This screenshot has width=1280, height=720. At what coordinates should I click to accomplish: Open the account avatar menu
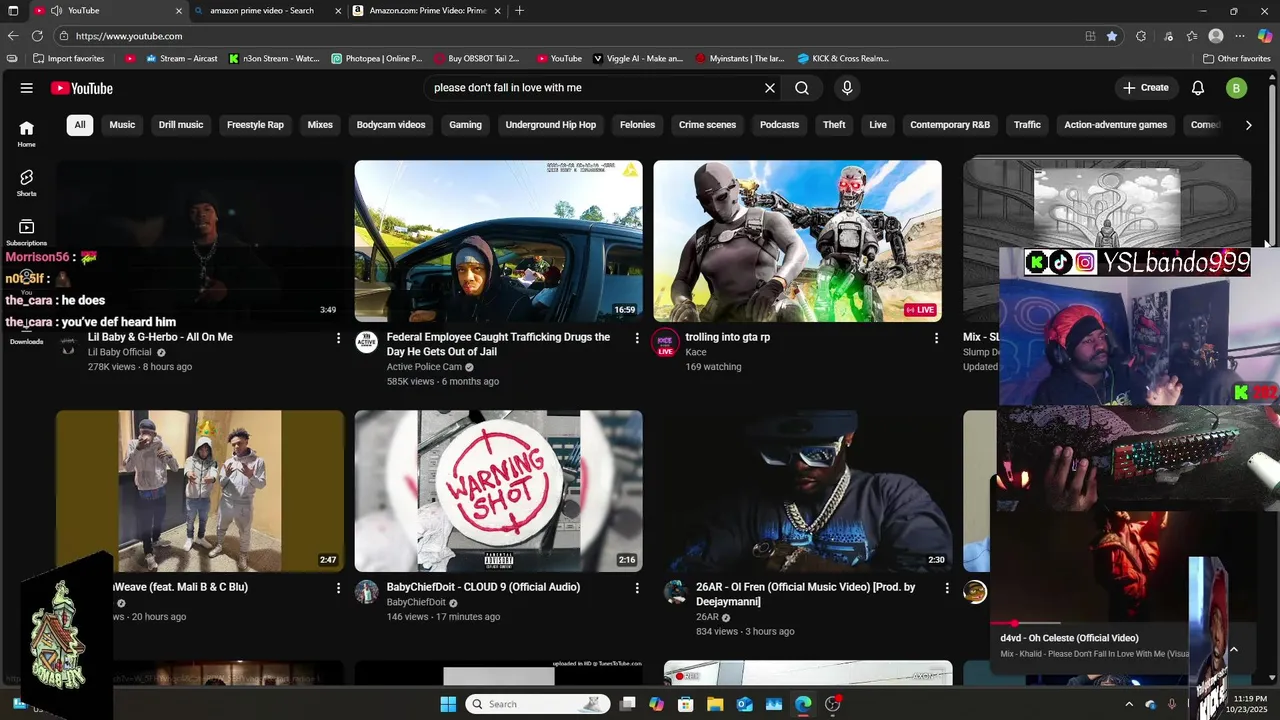1237,88
